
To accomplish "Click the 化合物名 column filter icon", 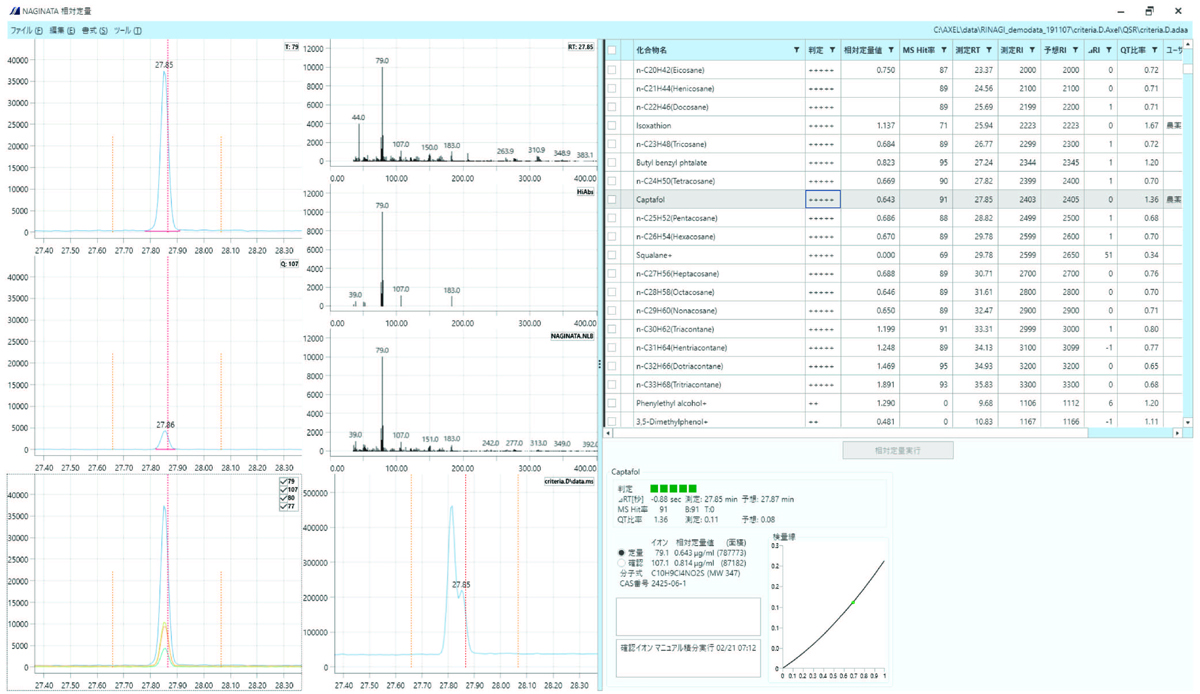I will coord(796,50).
